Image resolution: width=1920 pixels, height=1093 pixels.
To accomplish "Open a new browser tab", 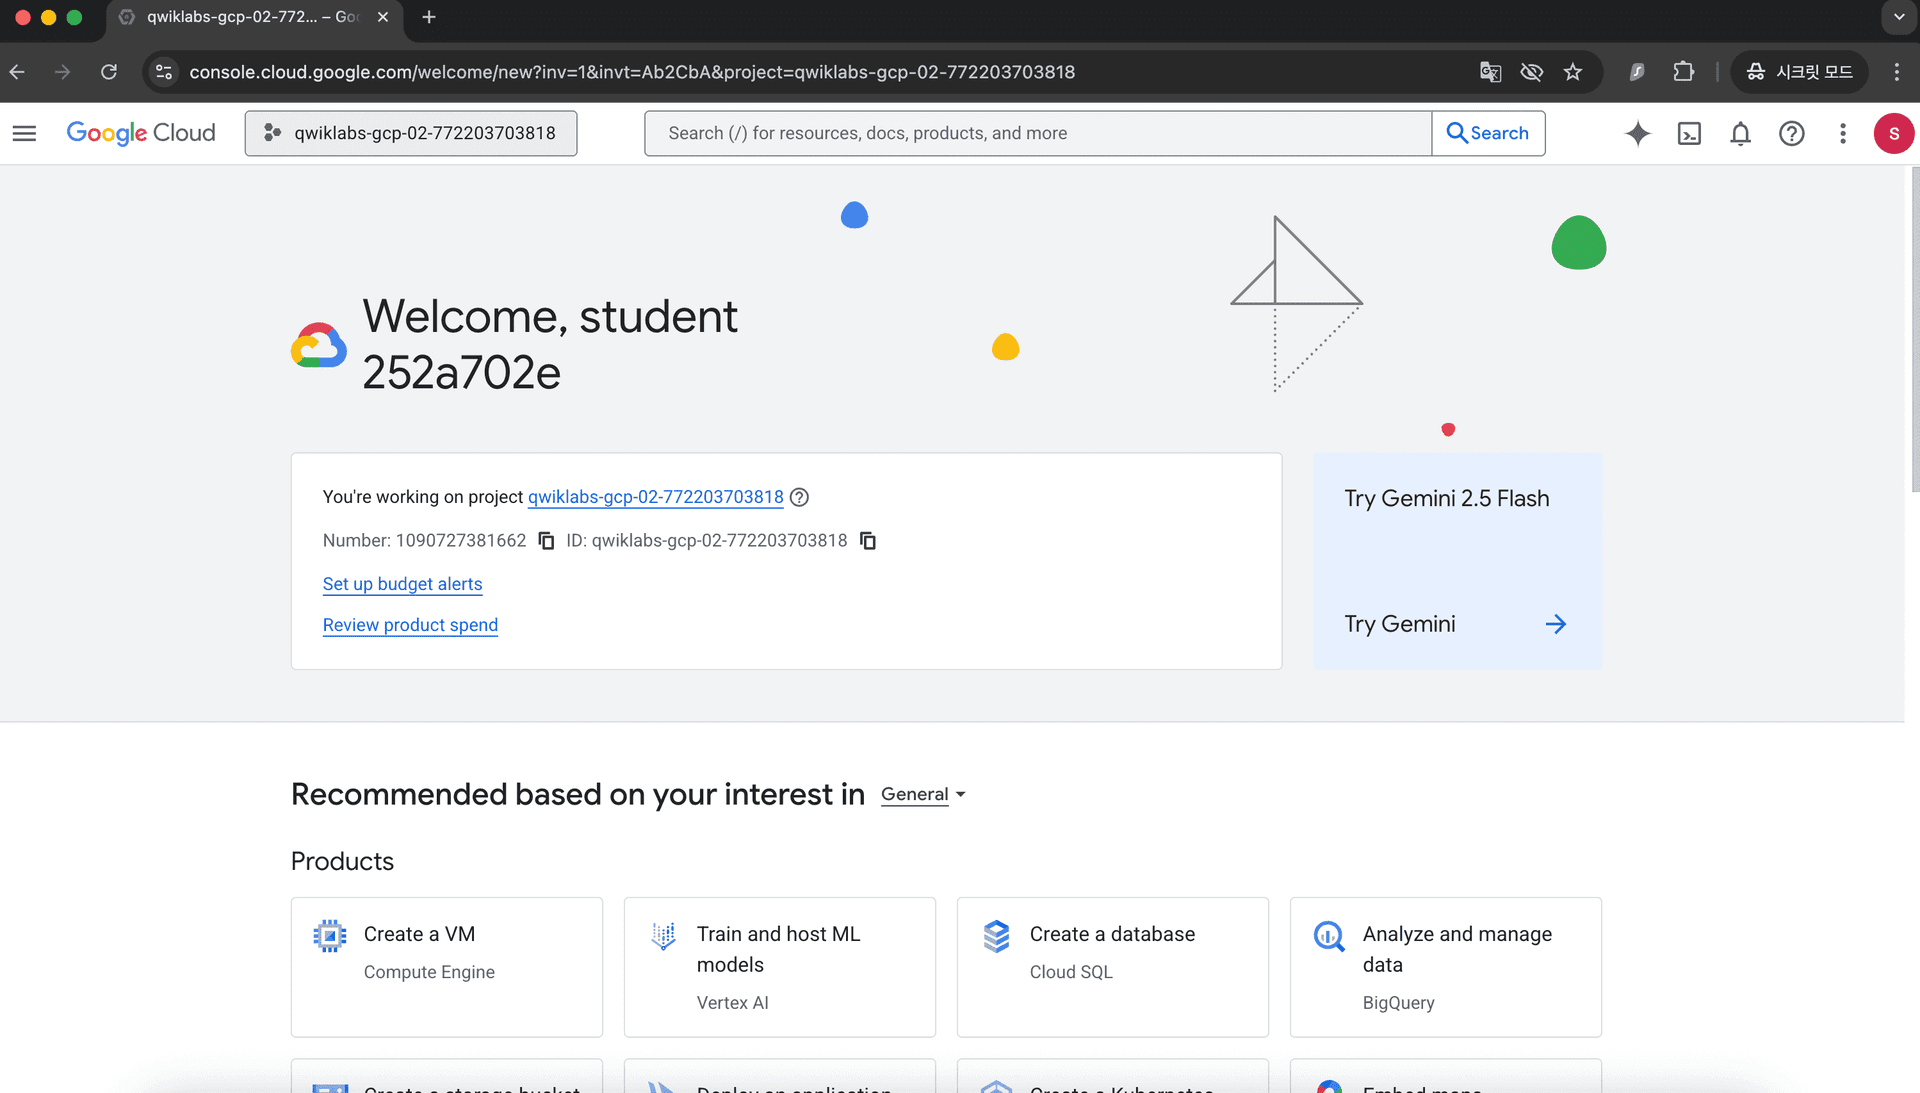I will tap(429, 17).
